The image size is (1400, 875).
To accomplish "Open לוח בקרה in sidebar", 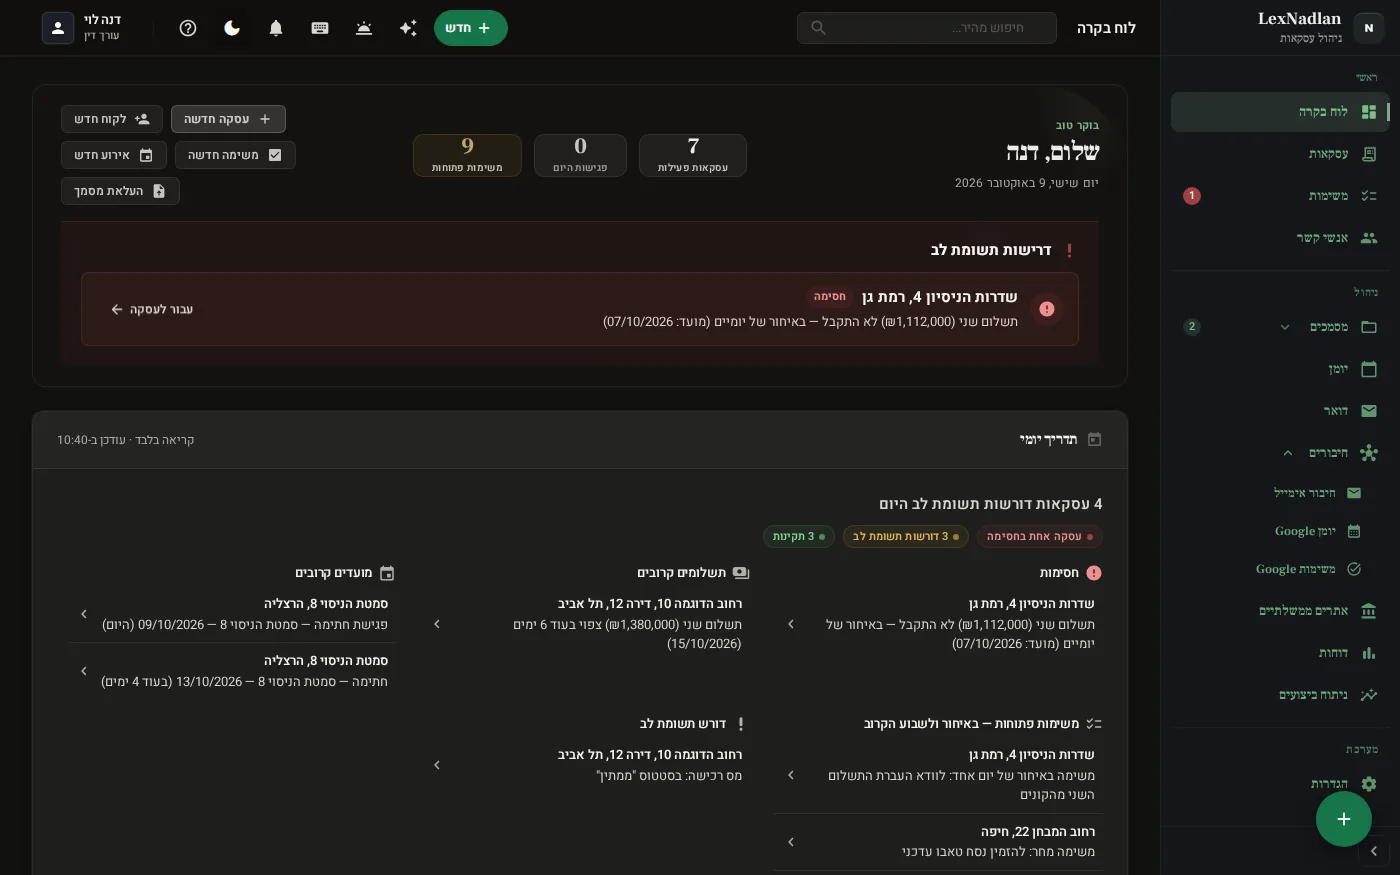I will (1280, 112).
